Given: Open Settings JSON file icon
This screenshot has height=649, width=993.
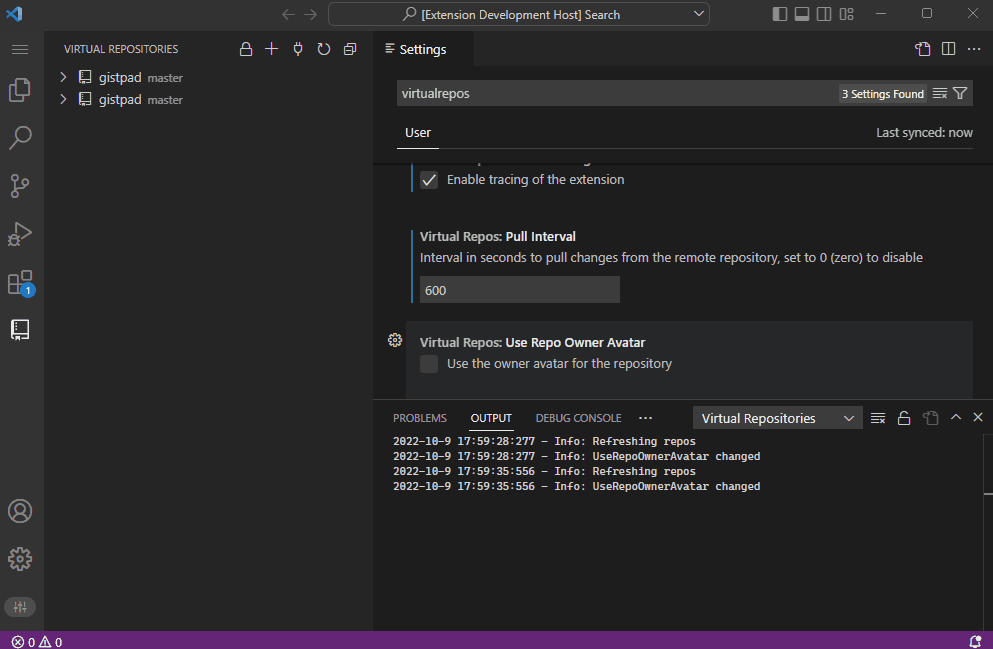Looking at the screenshot, I should pyautogui.click(x=923, y=49).
